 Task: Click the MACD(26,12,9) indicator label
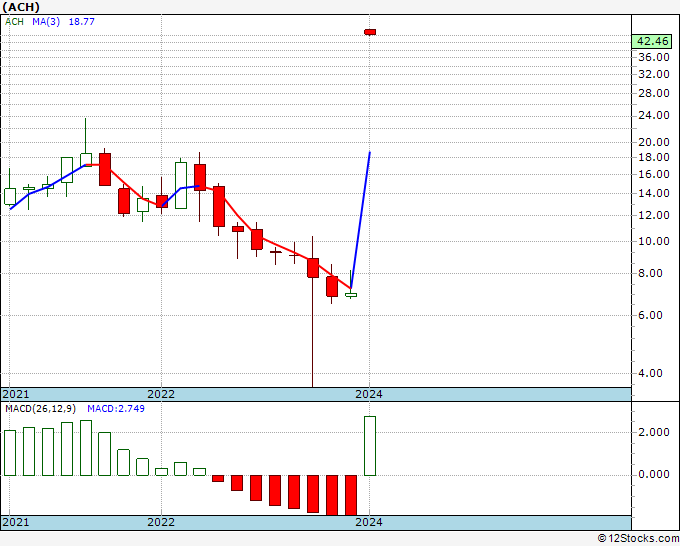tap(41, 409)
